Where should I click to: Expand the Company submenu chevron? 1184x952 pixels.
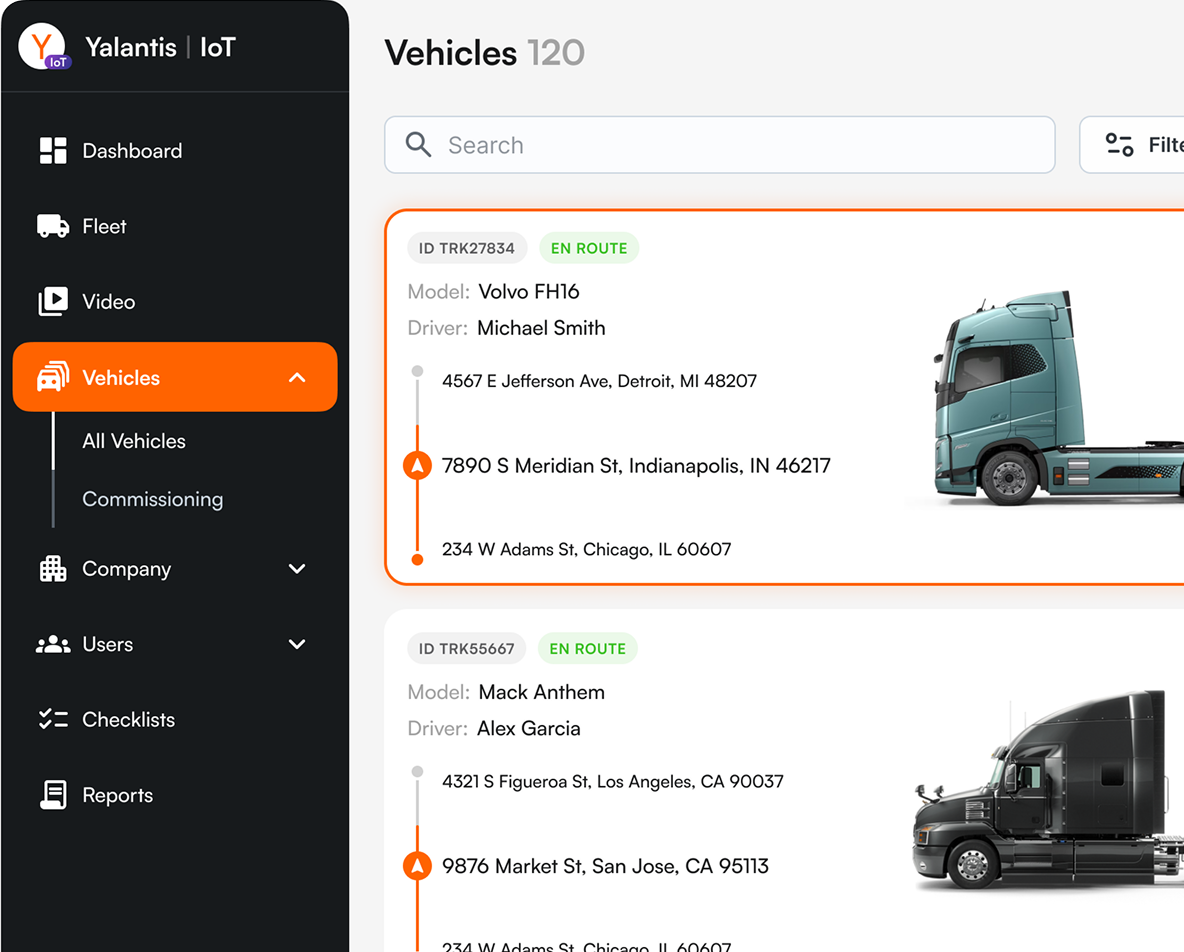[x=297, y=569]
